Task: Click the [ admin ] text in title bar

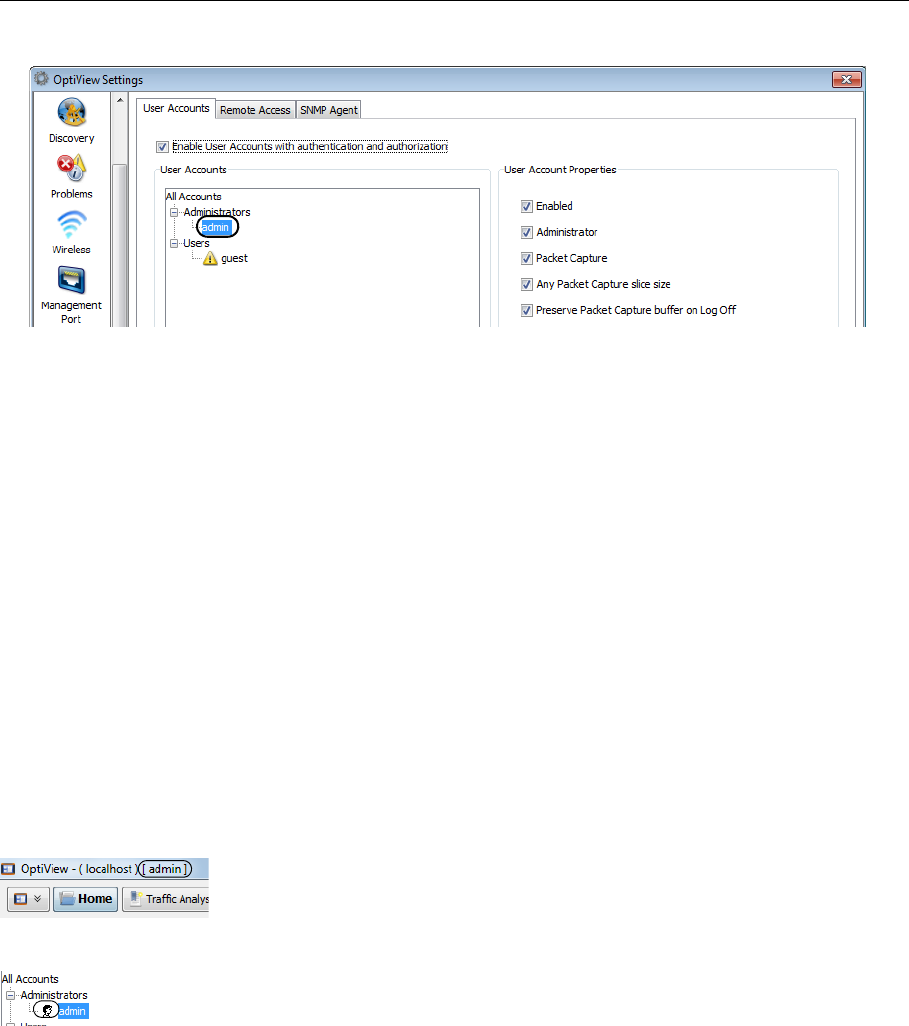Action: 165,869
